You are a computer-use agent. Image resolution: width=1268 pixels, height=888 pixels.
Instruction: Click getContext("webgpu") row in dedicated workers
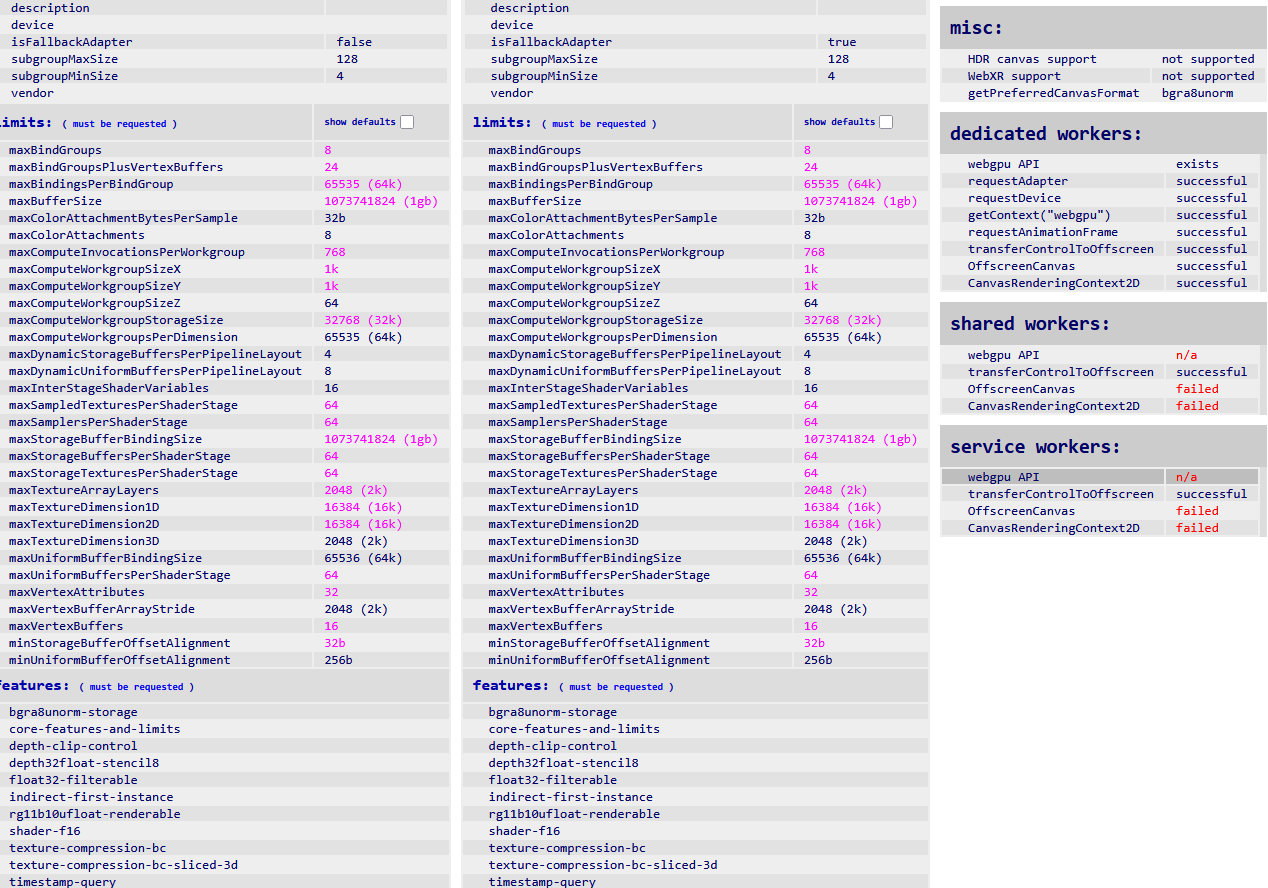[x=1039, y=215]
